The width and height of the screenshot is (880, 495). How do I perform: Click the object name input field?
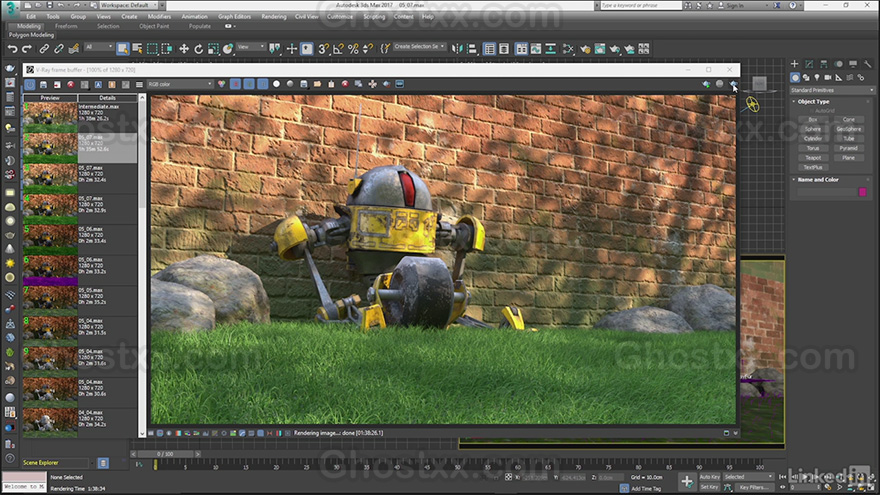827,192
